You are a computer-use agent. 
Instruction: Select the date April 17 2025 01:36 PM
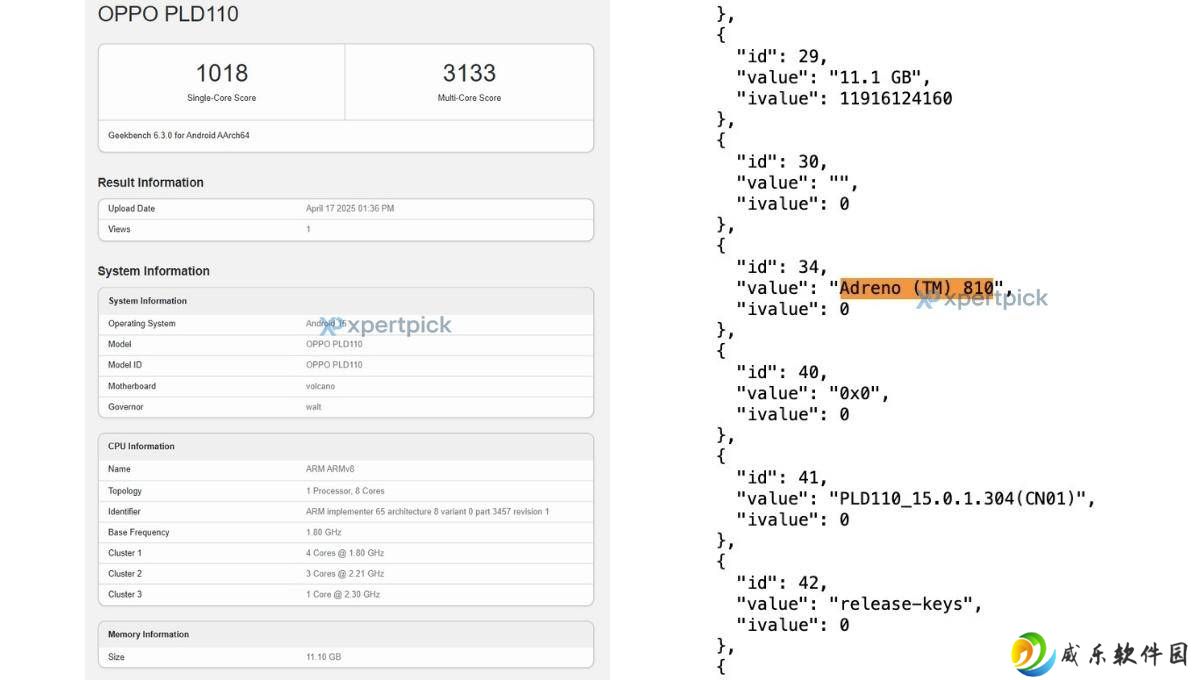350,208
